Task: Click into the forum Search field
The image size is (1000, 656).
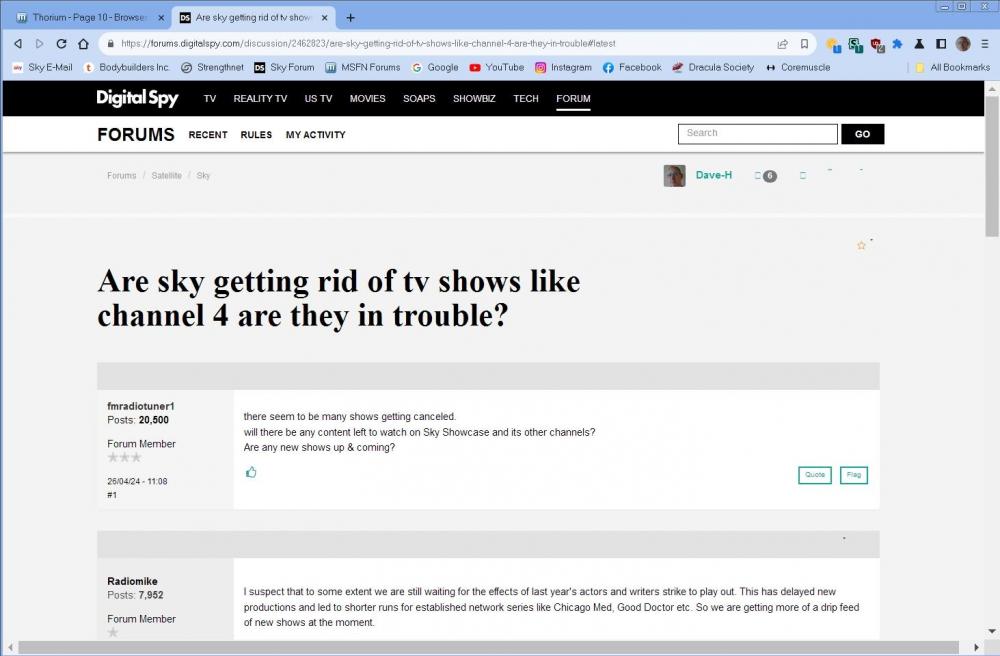Action: [x=757, y=134]
